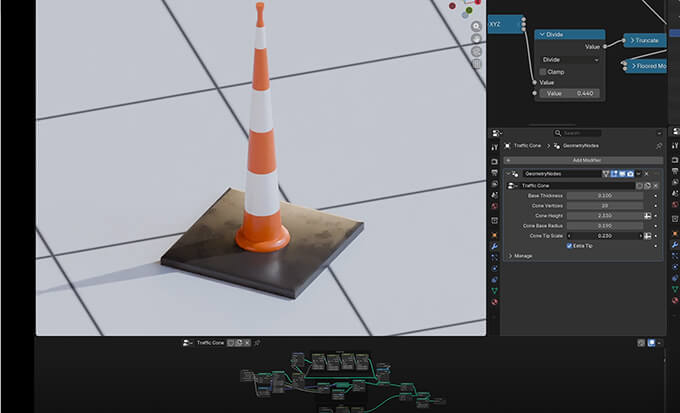Click the pin icon in node editor header
Image resolution: width=680 pixels, height=413 pixels.
coord(257,342)
